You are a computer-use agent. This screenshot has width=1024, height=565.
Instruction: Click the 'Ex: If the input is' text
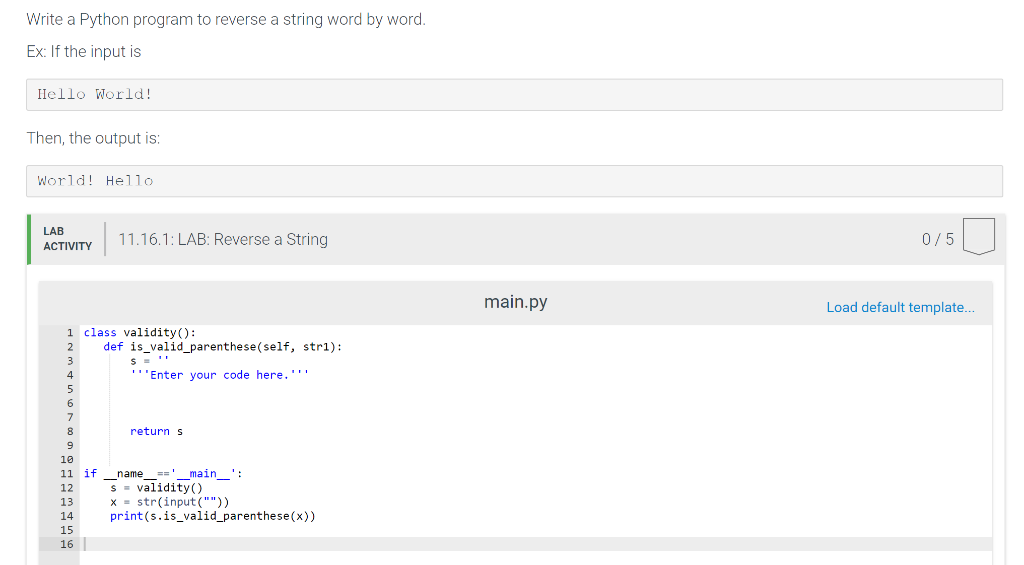point(84,52)
